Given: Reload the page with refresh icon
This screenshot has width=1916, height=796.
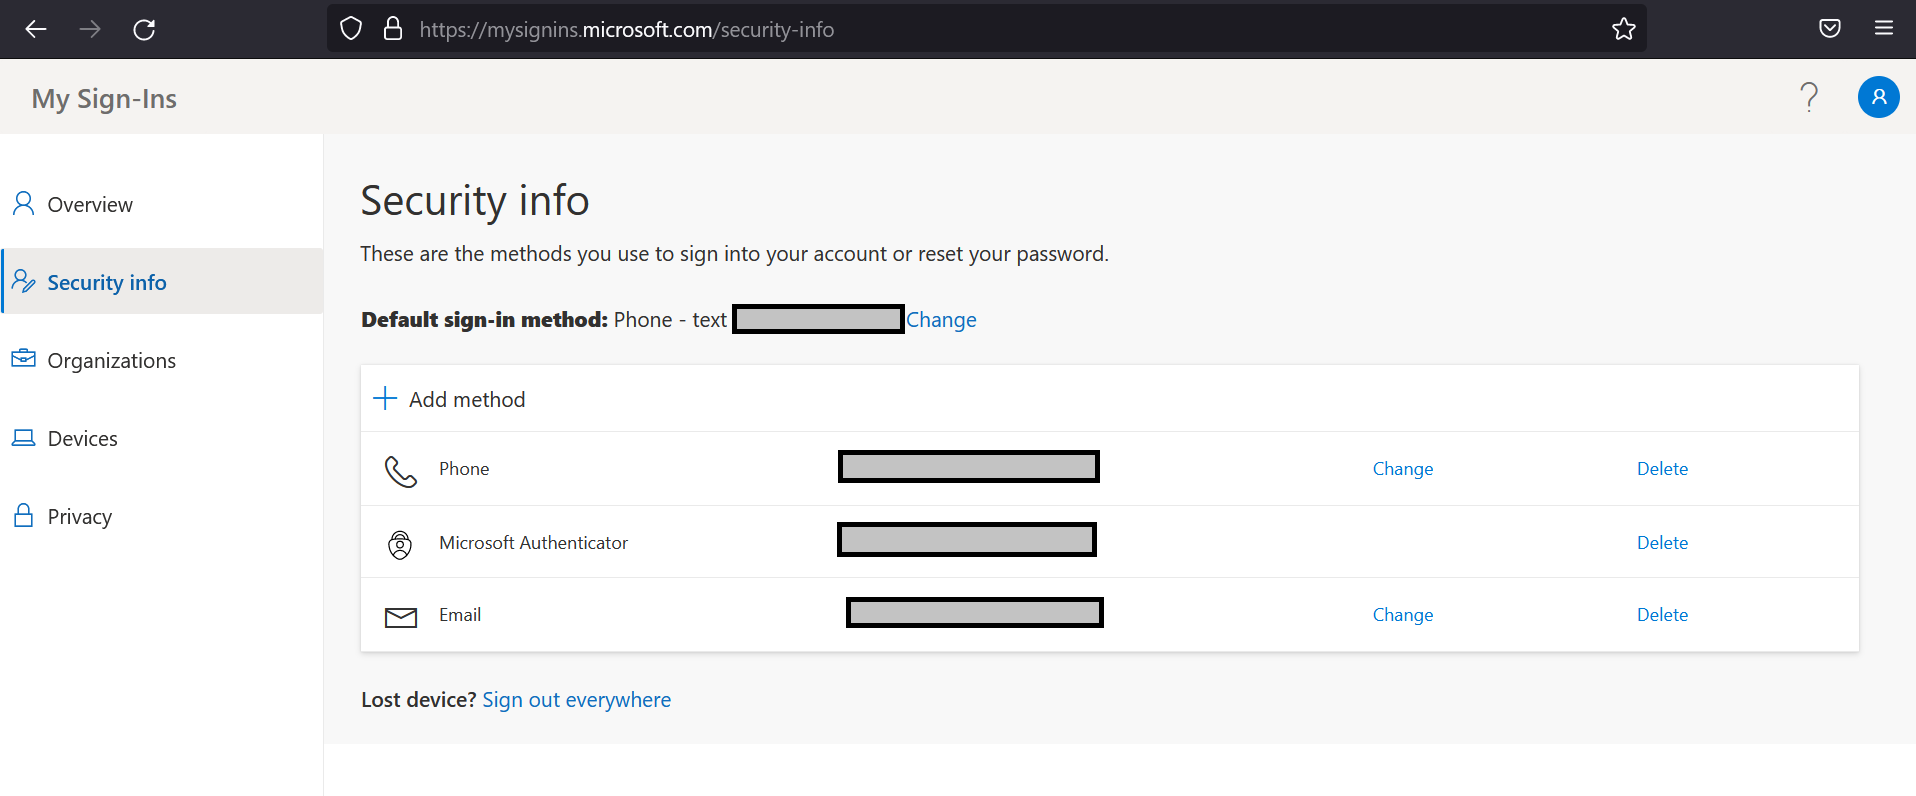Looking at the screenshot, I should coord(144,29).
